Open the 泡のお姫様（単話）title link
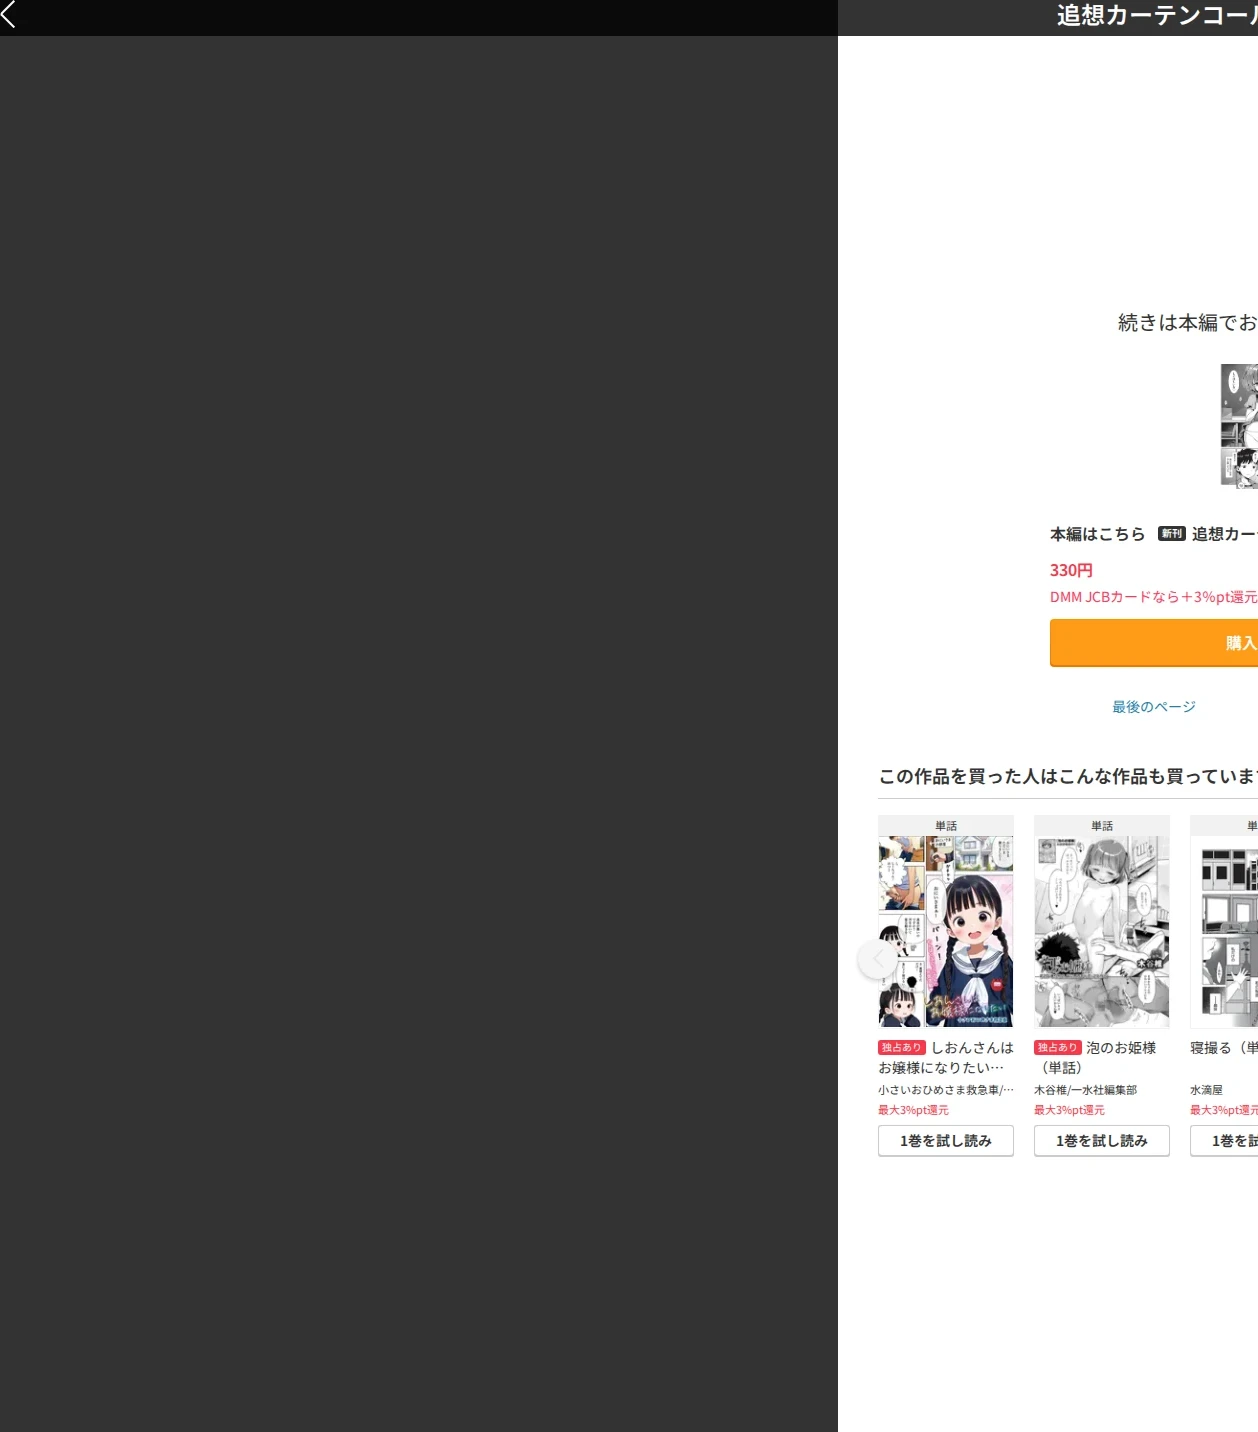 pyautogui.click(x=1096, y=1058)
